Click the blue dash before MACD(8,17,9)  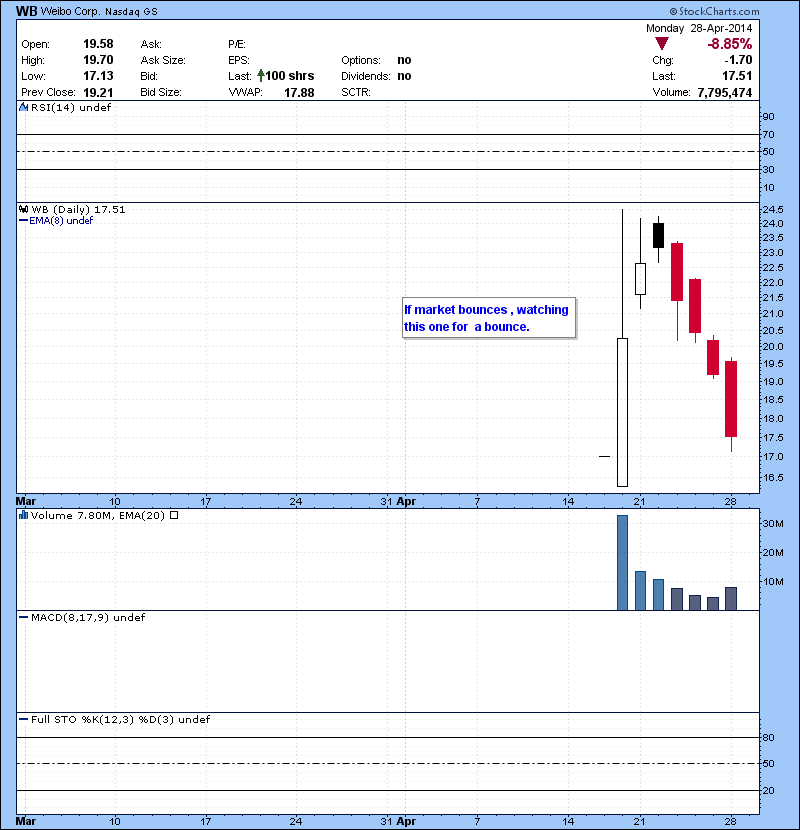[x=23, y=617]
